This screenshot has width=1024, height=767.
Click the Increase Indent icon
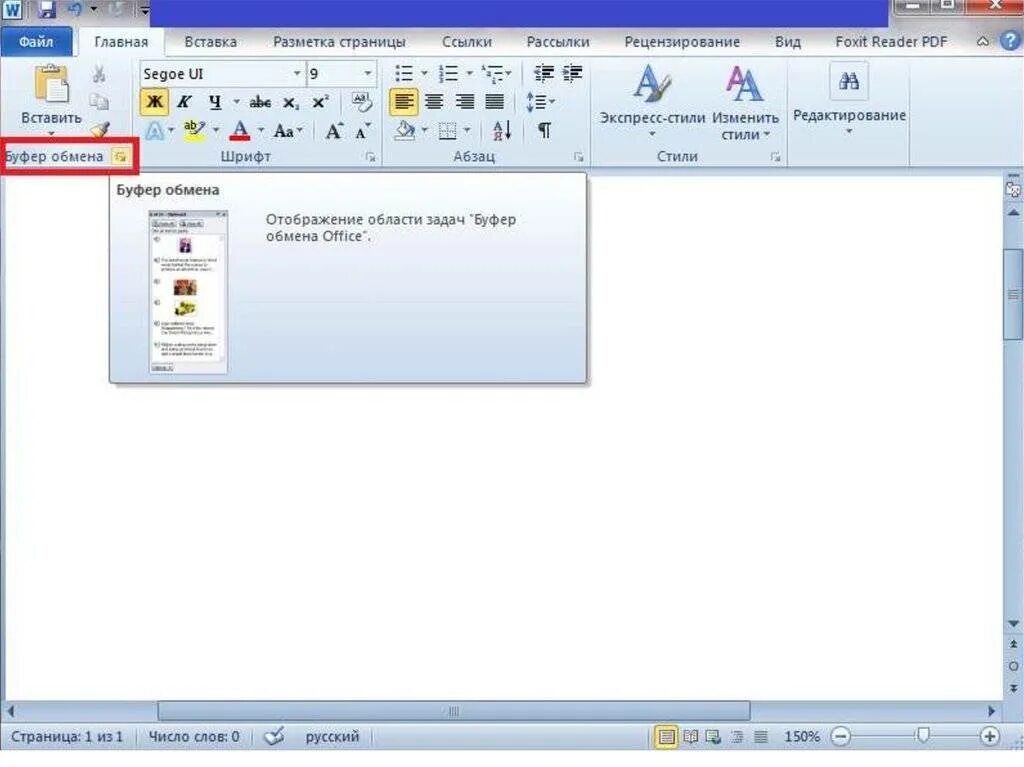573,73
